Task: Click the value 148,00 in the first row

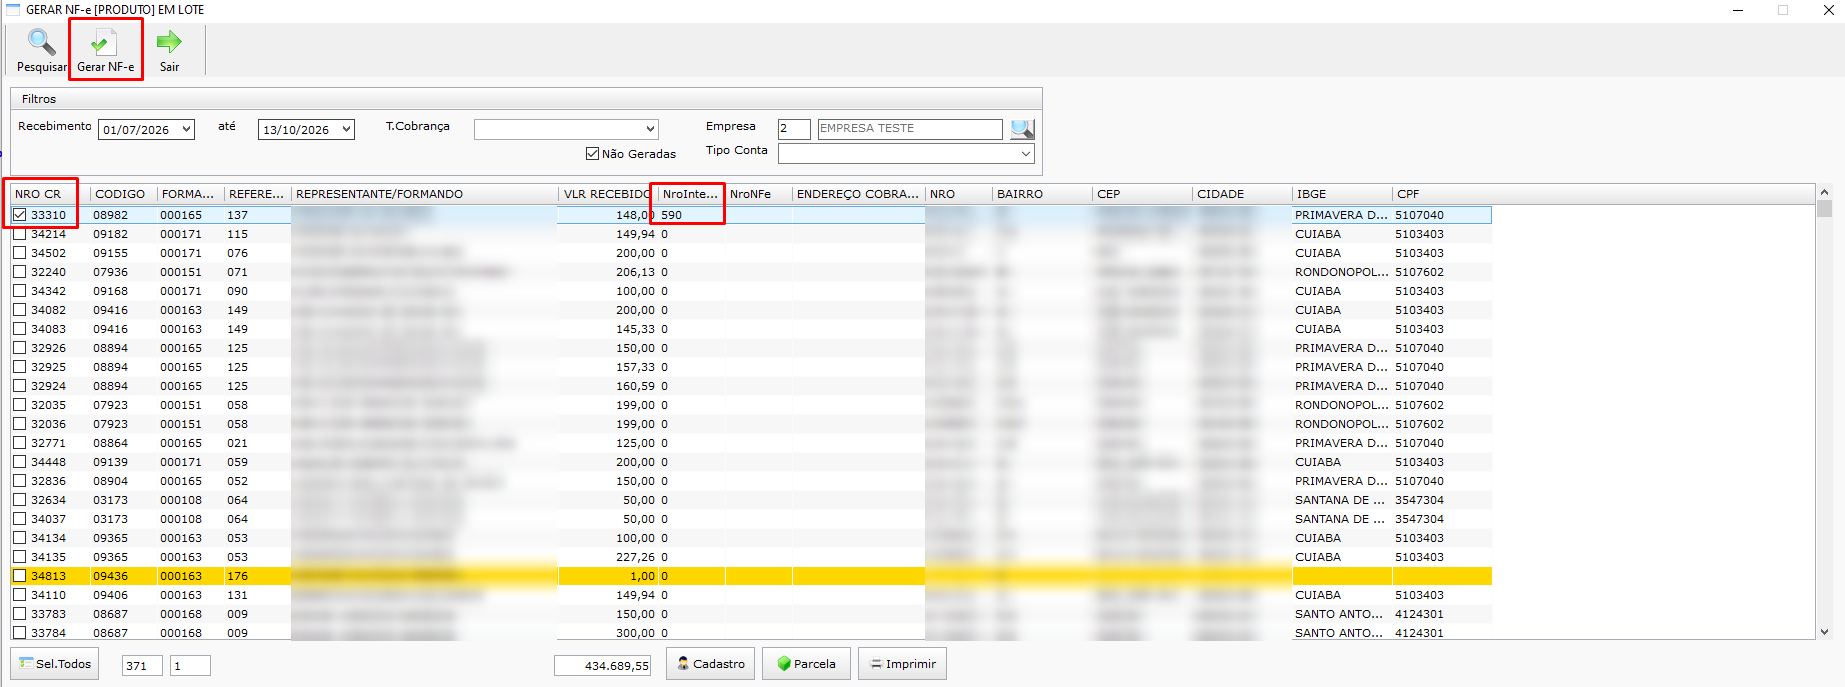Action: [x=635, y=215]
